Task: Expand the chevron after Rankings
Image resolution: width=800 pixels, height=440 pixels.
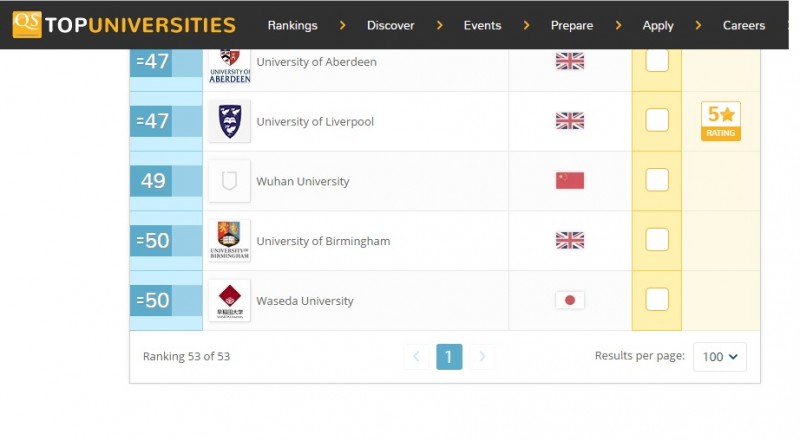Action: click(x=342, y=25)
